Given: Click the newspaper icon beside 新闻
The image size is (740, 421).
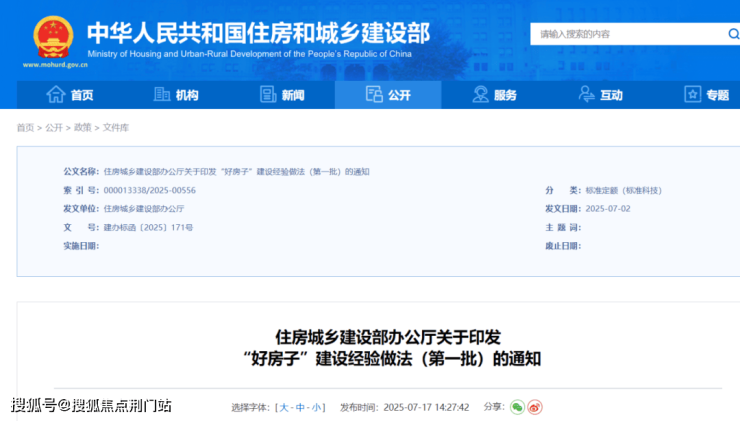Looking at the screenshot, I should point(268,94).
